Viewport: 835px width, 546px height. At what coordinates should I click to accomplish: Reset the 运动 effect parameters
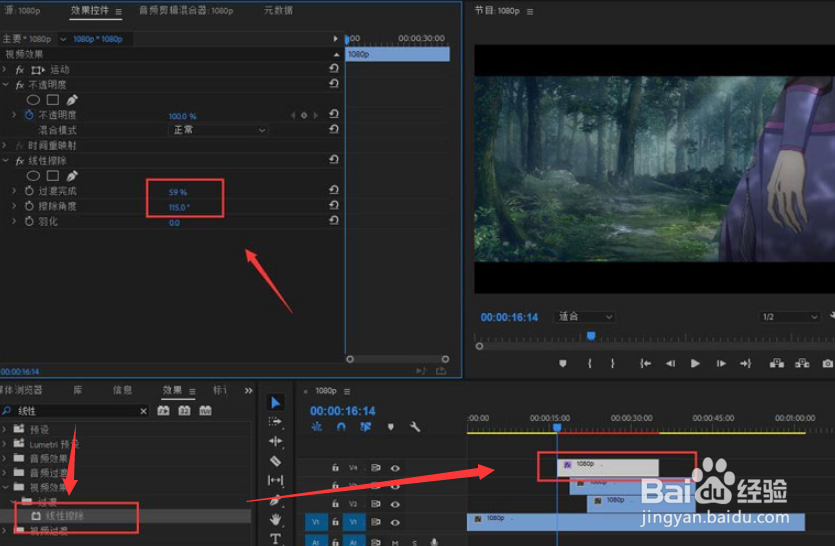pyautogui.click(x=334, y=69)
